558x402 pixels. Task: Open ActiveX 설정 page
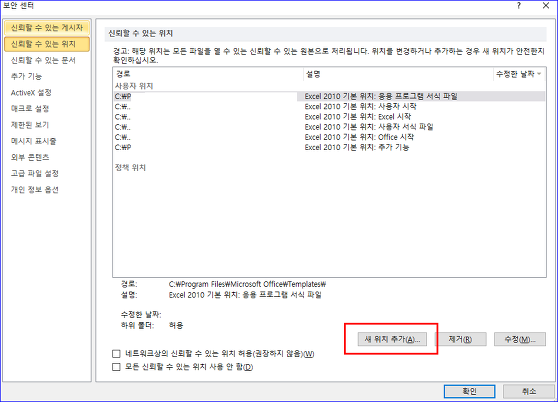(x=31, y=92)
